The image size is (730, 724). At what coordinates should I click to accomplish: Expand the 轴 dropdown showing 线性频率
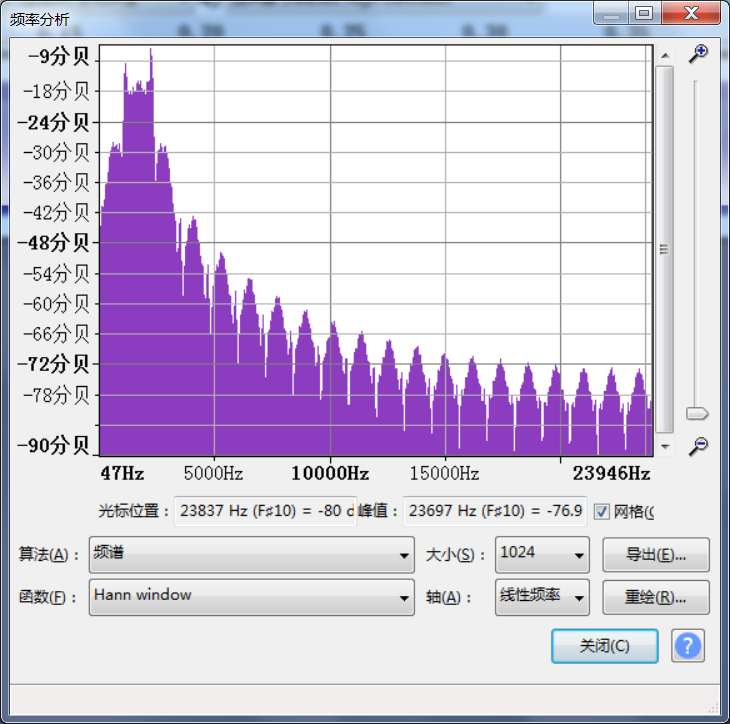541,598
